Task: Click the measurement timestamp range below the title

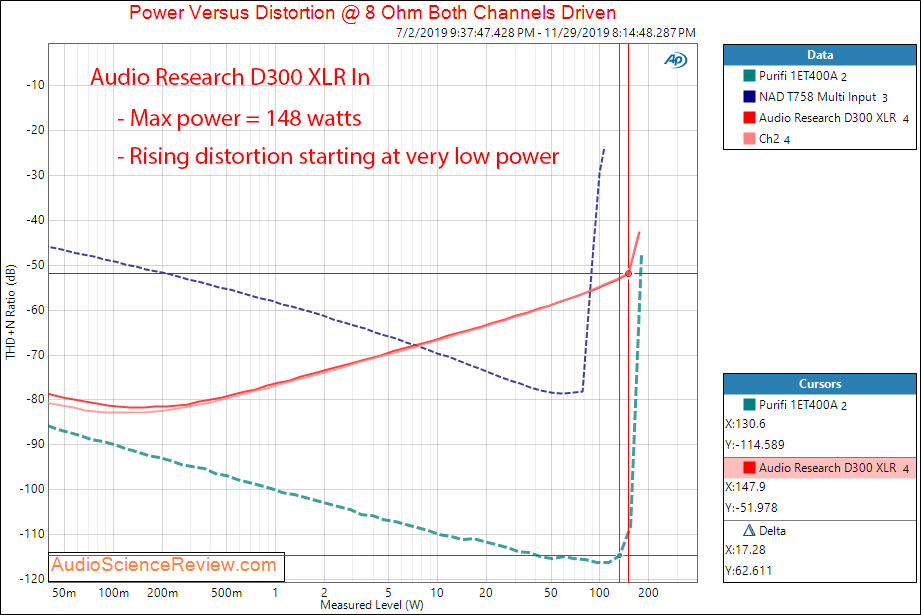Action: [x=546, y=33]
